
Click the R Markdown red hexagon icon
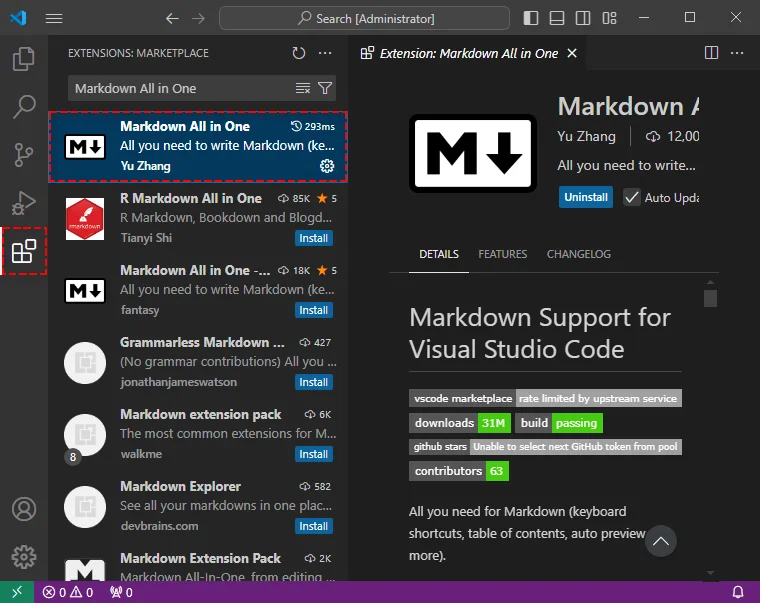pos(85,219)
